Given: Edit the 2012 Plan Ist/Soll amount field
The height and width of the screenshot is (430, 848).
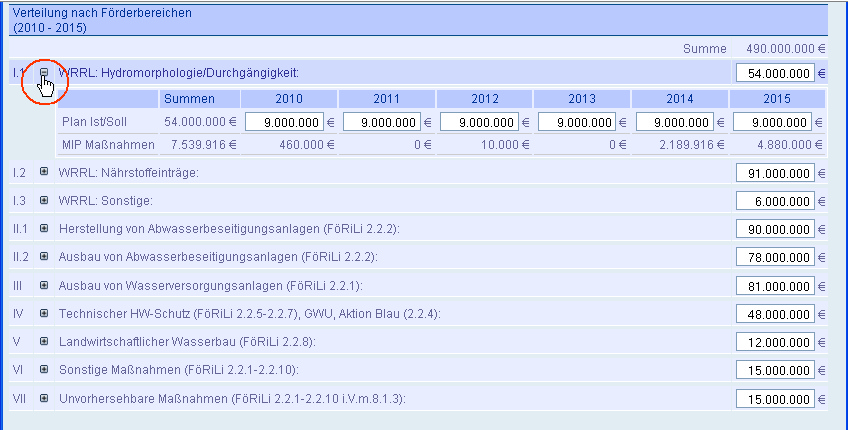Looking at the screenshot, I should (x=479, y=122).
